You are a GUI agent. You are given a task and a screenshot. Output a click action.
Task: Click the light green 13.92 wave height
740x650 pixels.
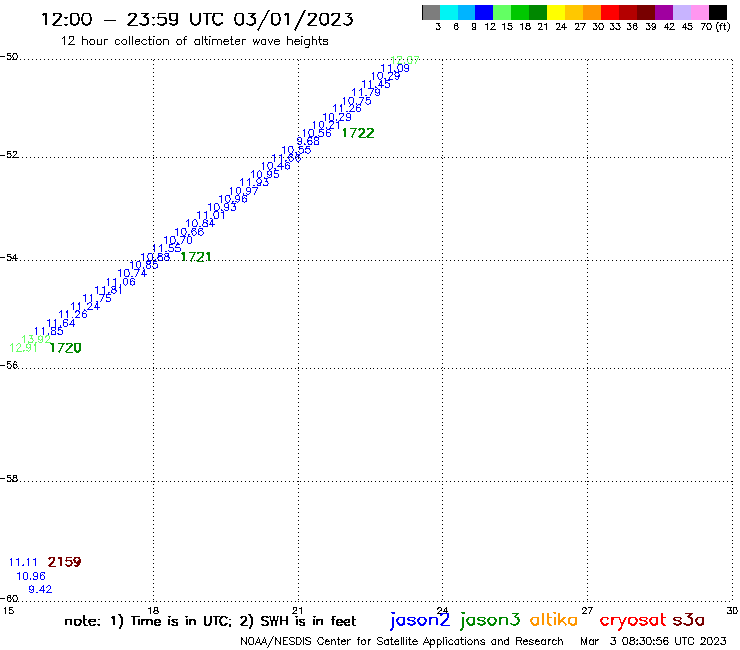(x=36, y=339)
